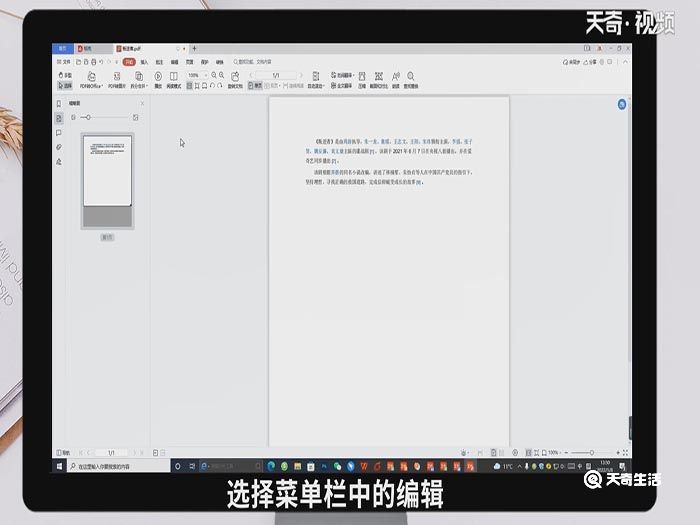Toggle Continuous Reading mode
Viewport: 700px width, 525px height.
pyautogui.click(x=293, y=85)
